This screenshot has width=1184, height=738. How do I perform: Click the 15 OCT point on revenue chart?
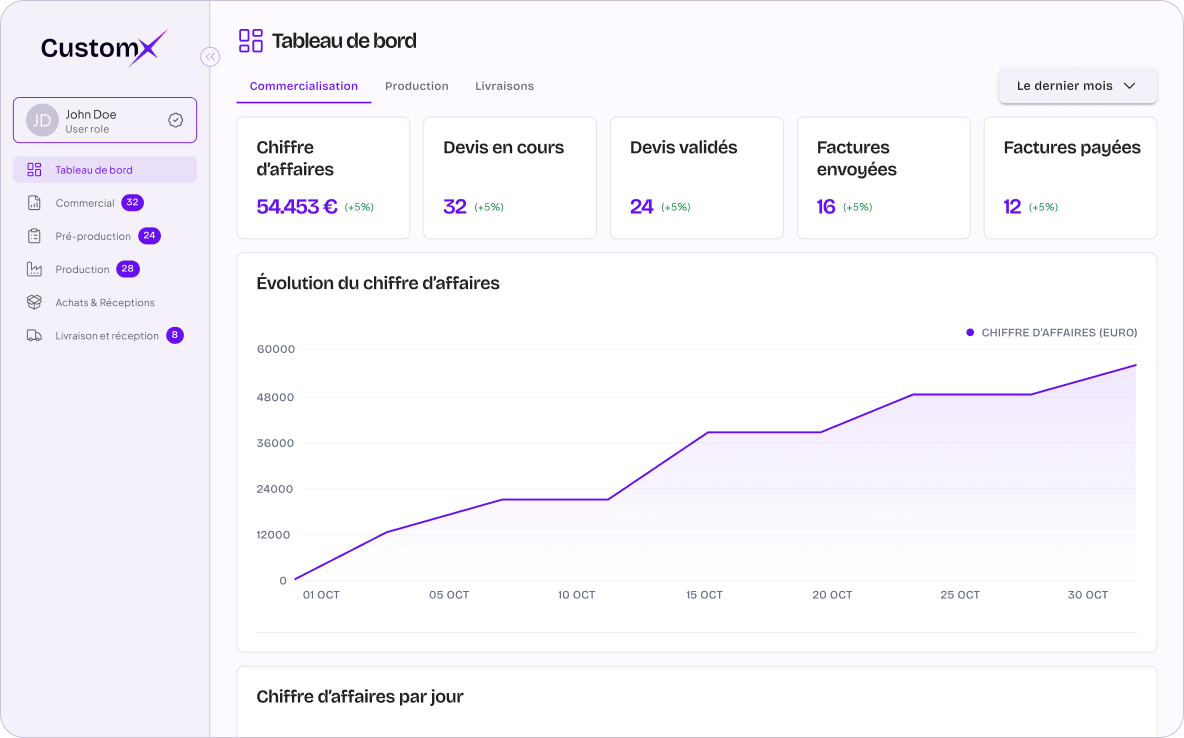tap(708, 433)
